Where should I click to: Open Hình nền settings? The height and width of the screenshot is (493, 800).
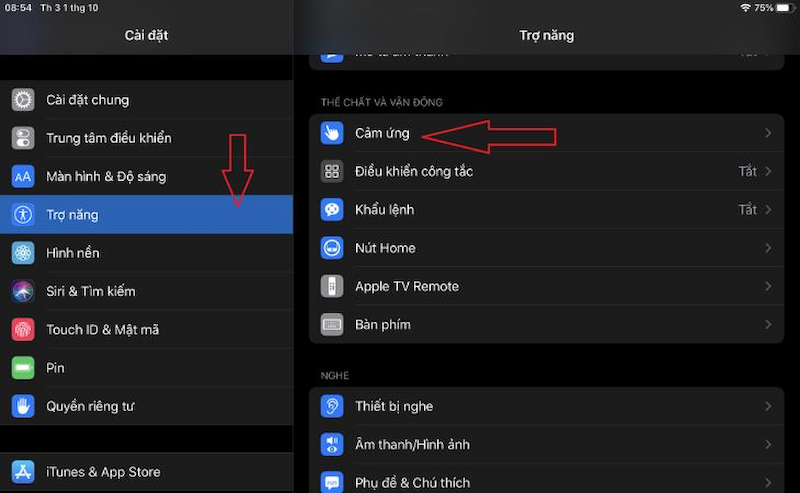pyautogui.click(x=146, y=253)
